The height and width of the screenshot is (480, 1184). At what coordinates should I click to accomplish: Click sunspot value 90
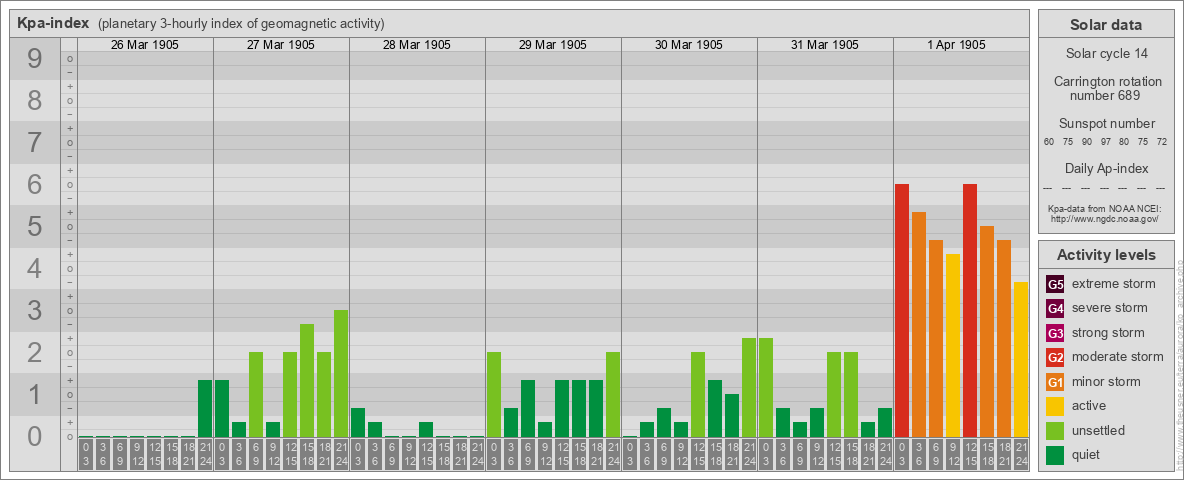1087,142
